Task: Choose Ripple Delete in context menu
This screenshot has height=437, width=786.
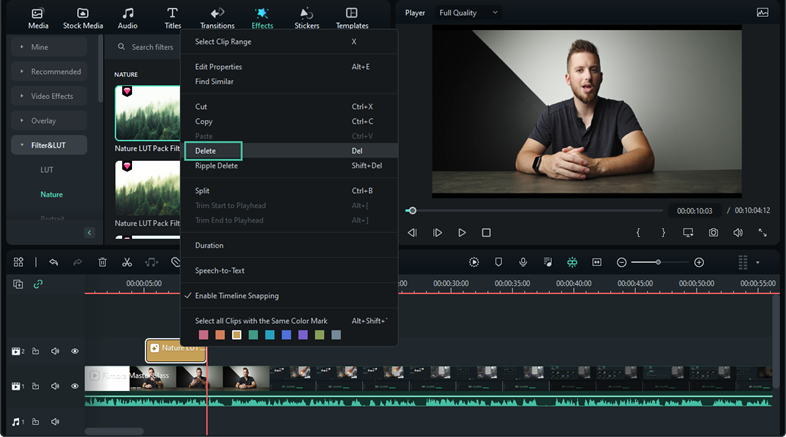Action: click(x=289, y=165)
